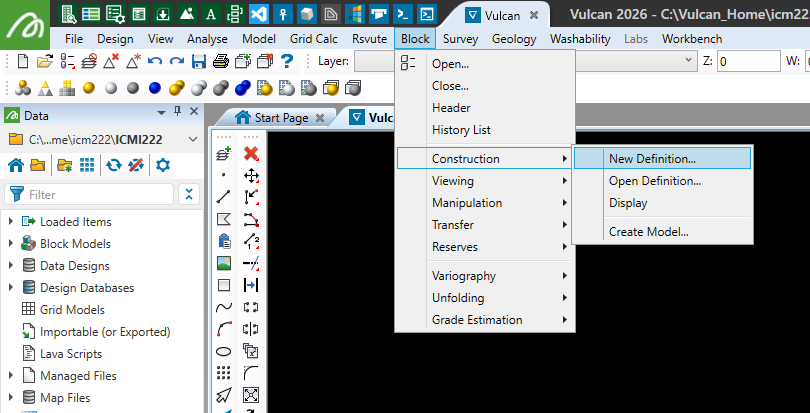Click the refresh icon in Data panel

[114, 165]
